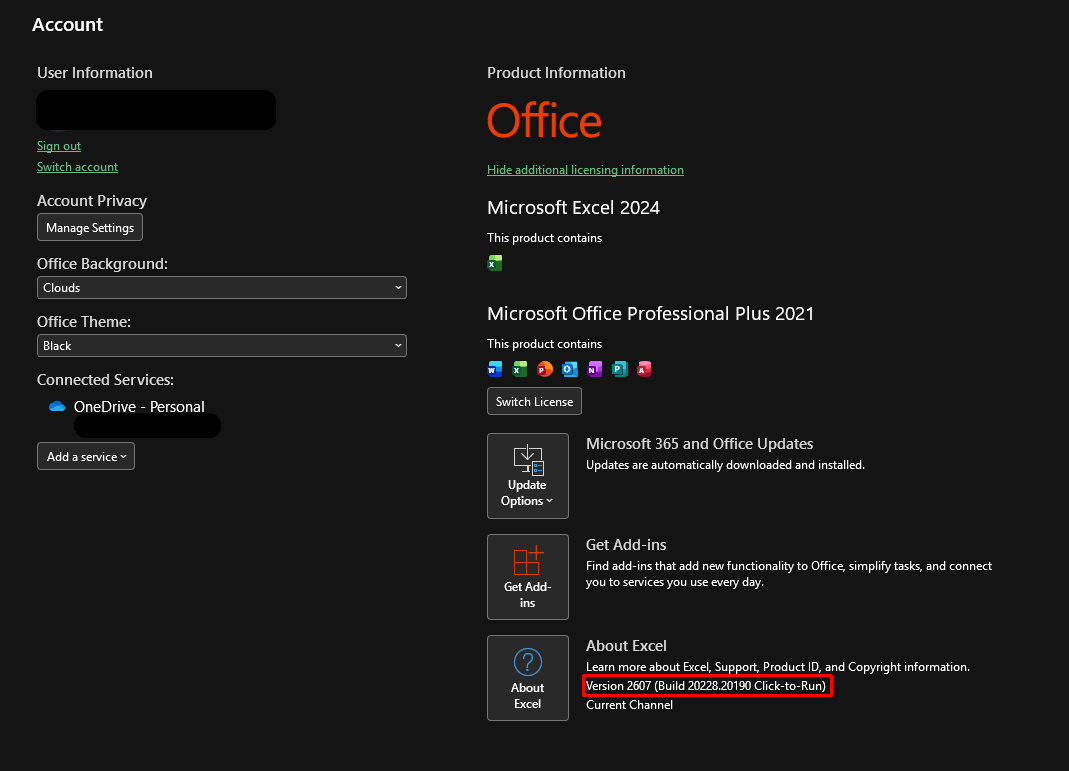Click the Microsoft 365 and Office Updates heading
This screenshot has width=1069, height=771.
tap(699, 444)
